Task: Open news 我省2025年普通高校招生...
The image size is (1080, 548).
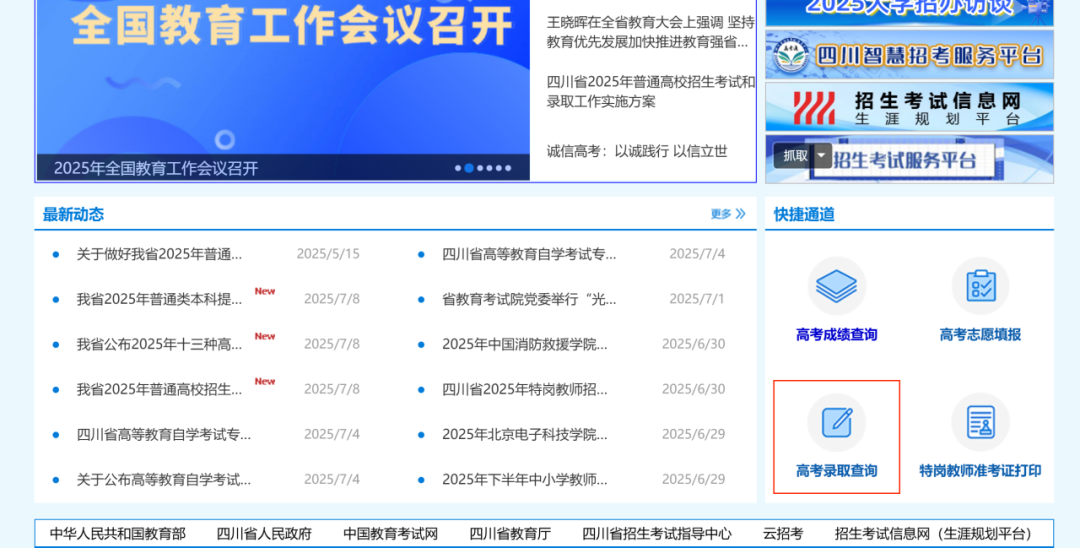Action: 159,390
